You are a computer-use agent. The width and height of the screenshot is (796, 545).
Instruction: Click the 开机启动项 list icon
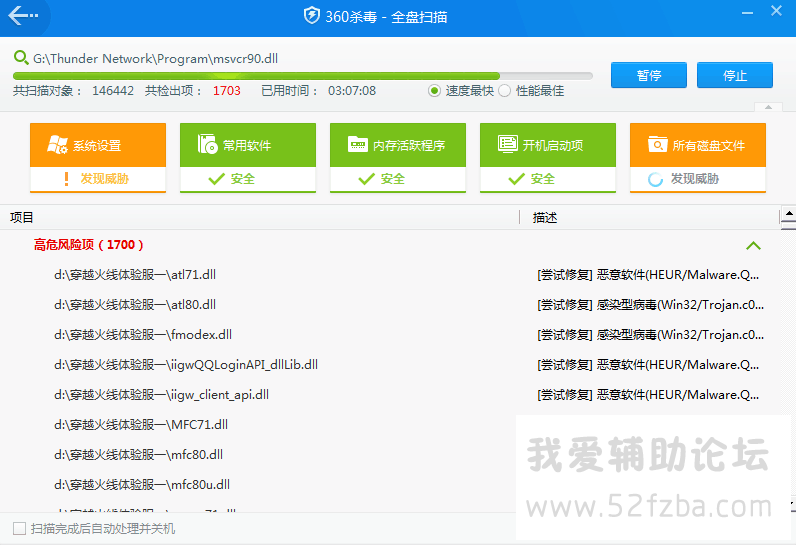point(508,144)
